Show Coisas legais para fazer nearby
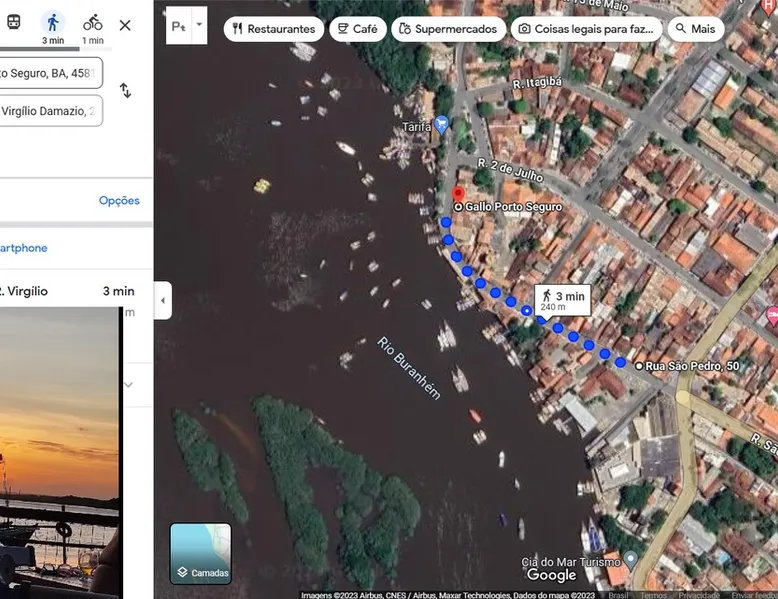Image resolution: width=778 pixels, height=599 pixels. pos(587,29)
